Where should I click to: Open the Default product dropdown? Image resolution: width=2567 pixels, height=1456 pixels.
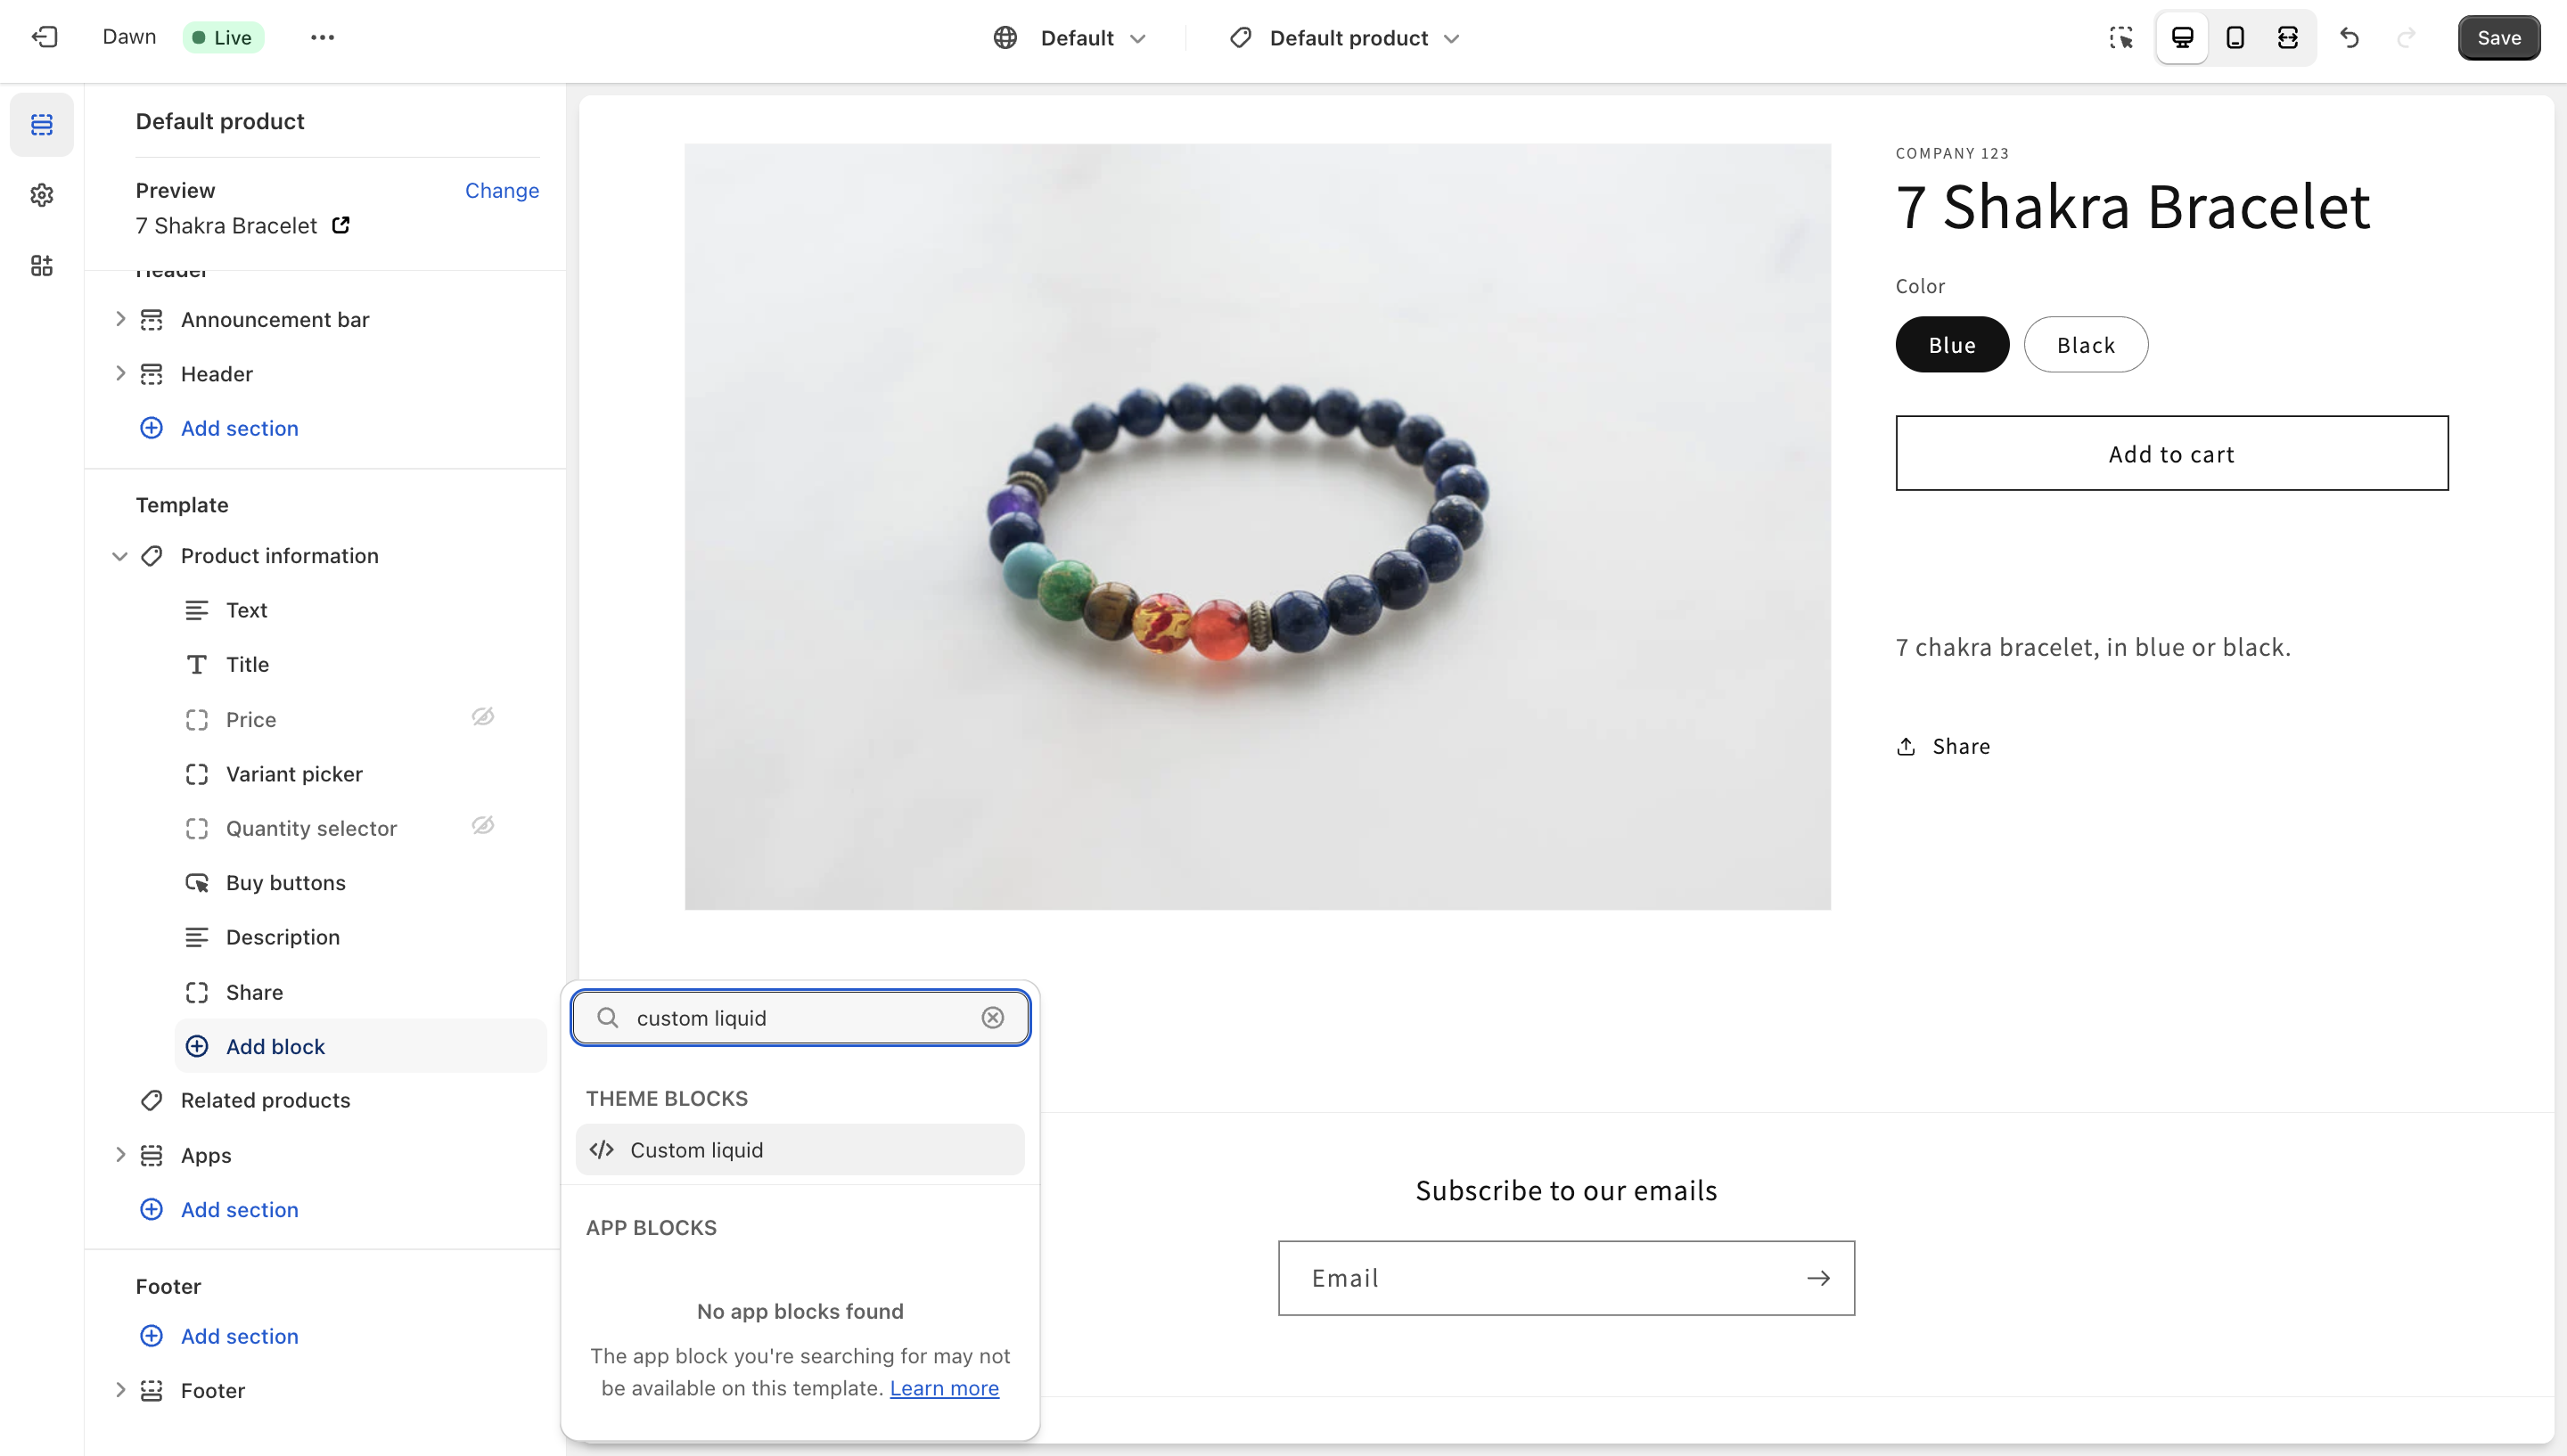pos(1349,37)
